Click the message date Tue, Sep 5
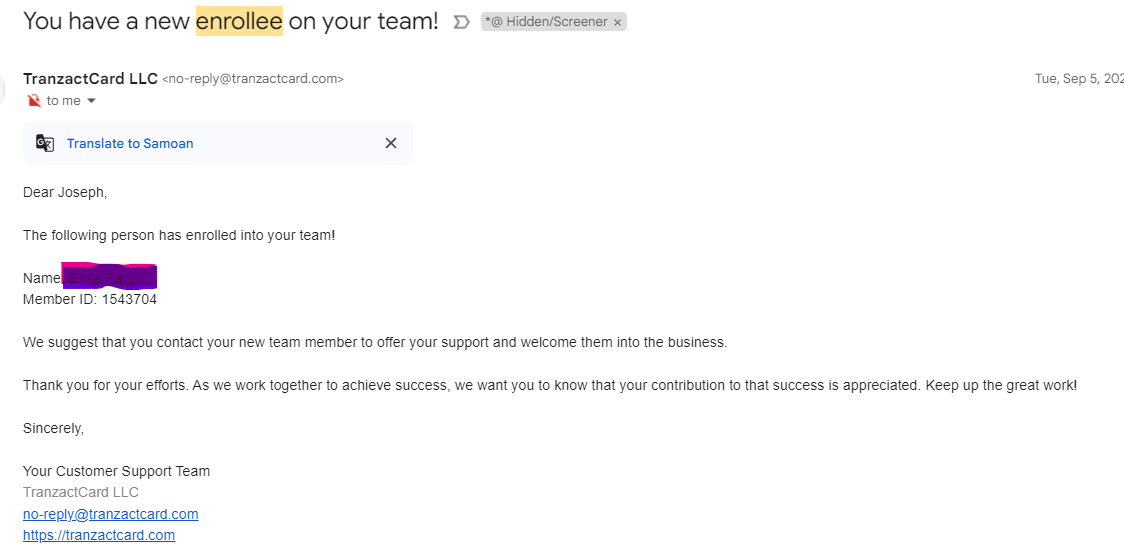This screenshot has width=1124, height=559. click(x=1079, y=79)
